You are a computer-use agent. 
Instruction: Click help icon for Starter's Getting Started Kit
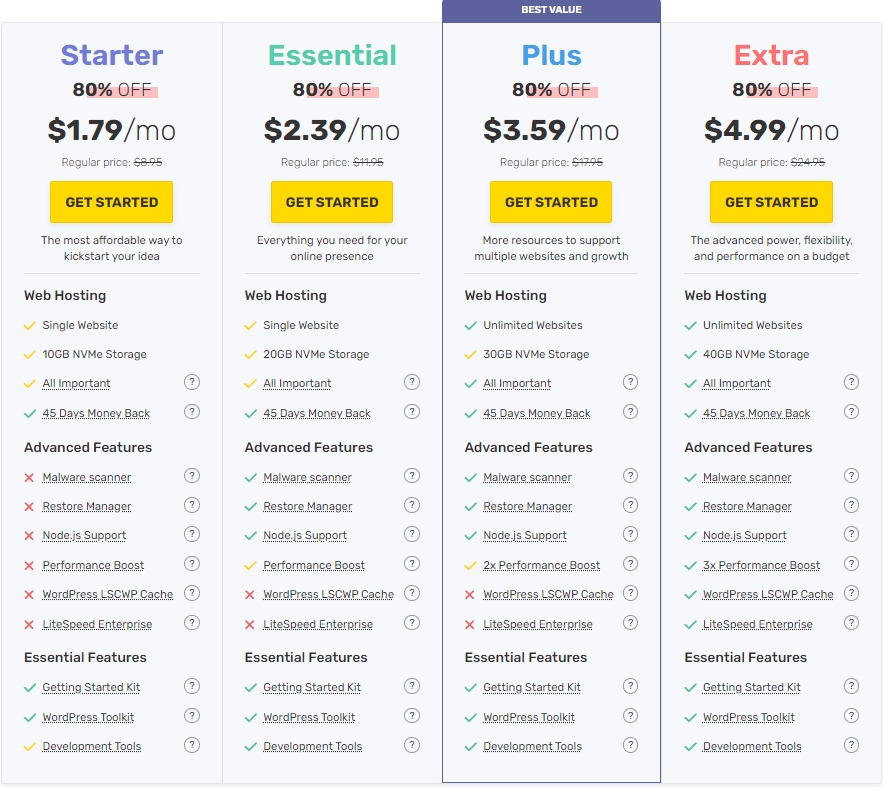point(192,686)
